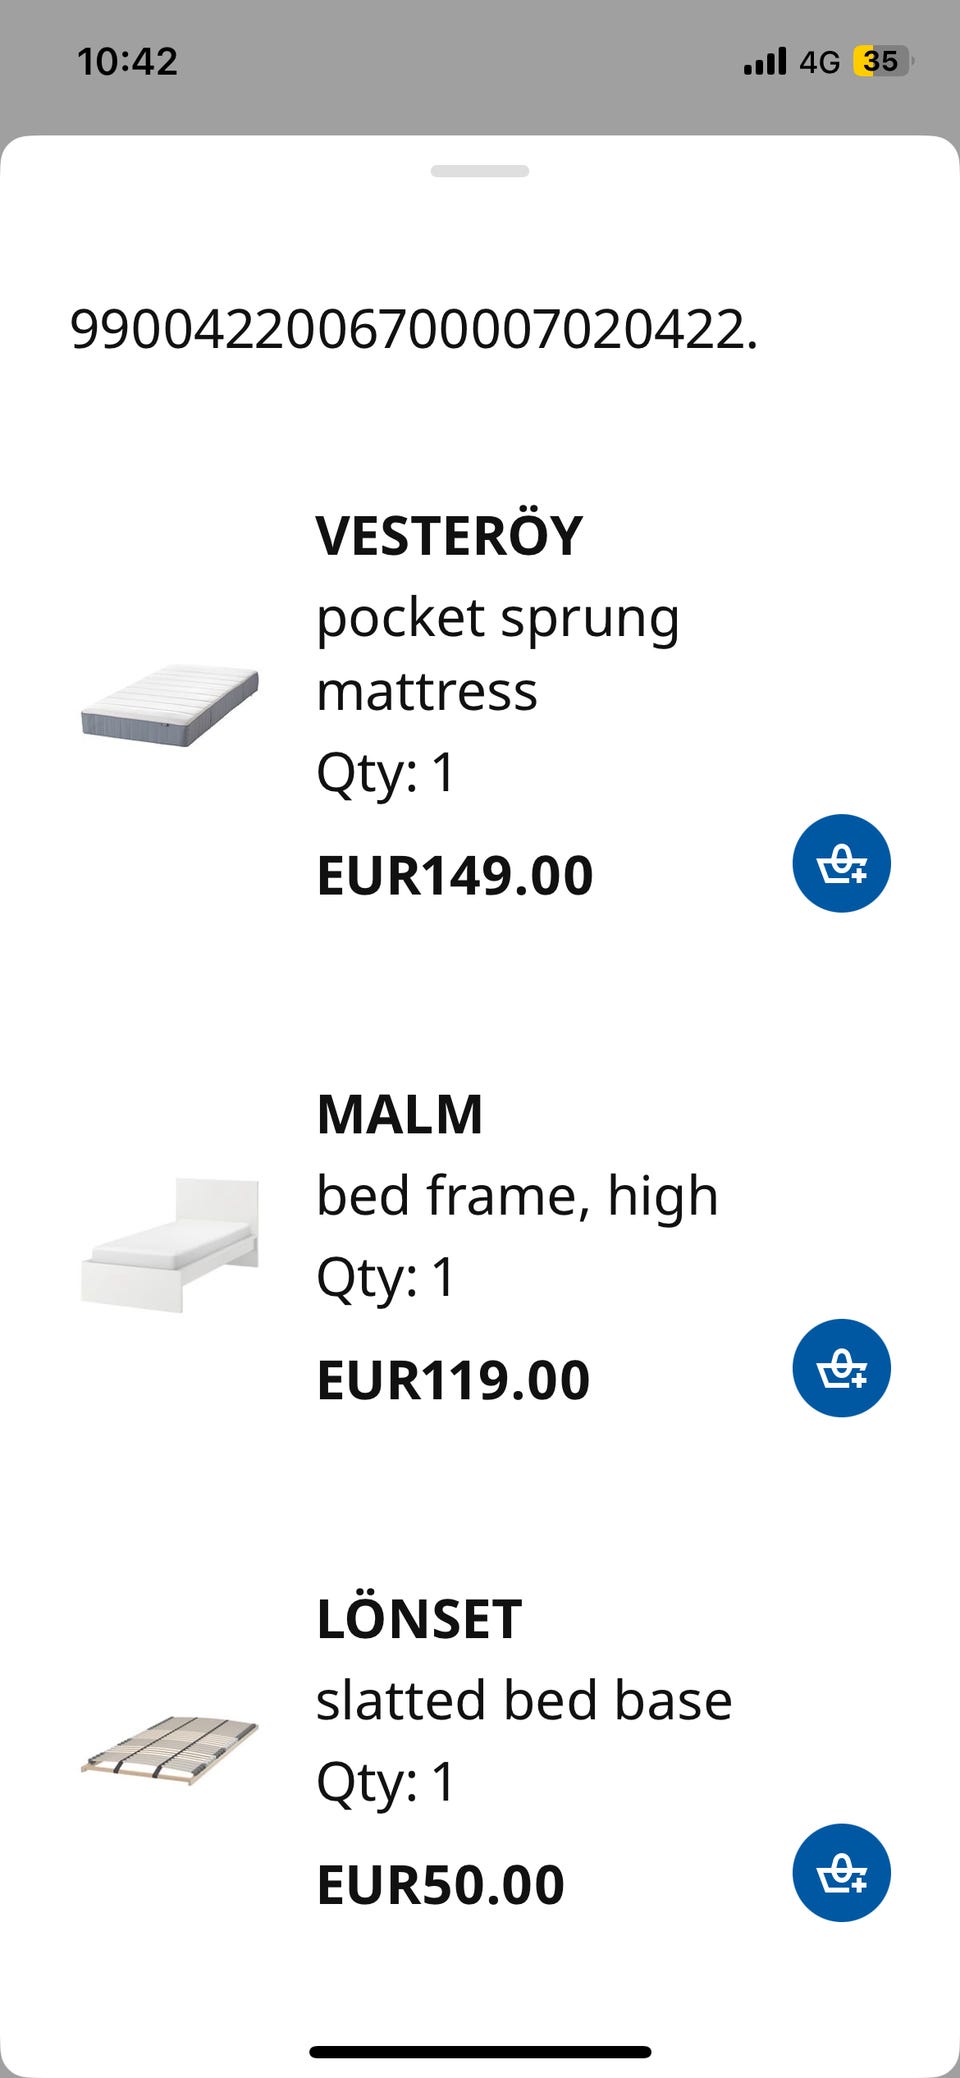This screenshot has width=960, height=2078.
Task: Tap "pocket sprung mattress" description text
Action: pyautogui.click(x=497, y=654)
